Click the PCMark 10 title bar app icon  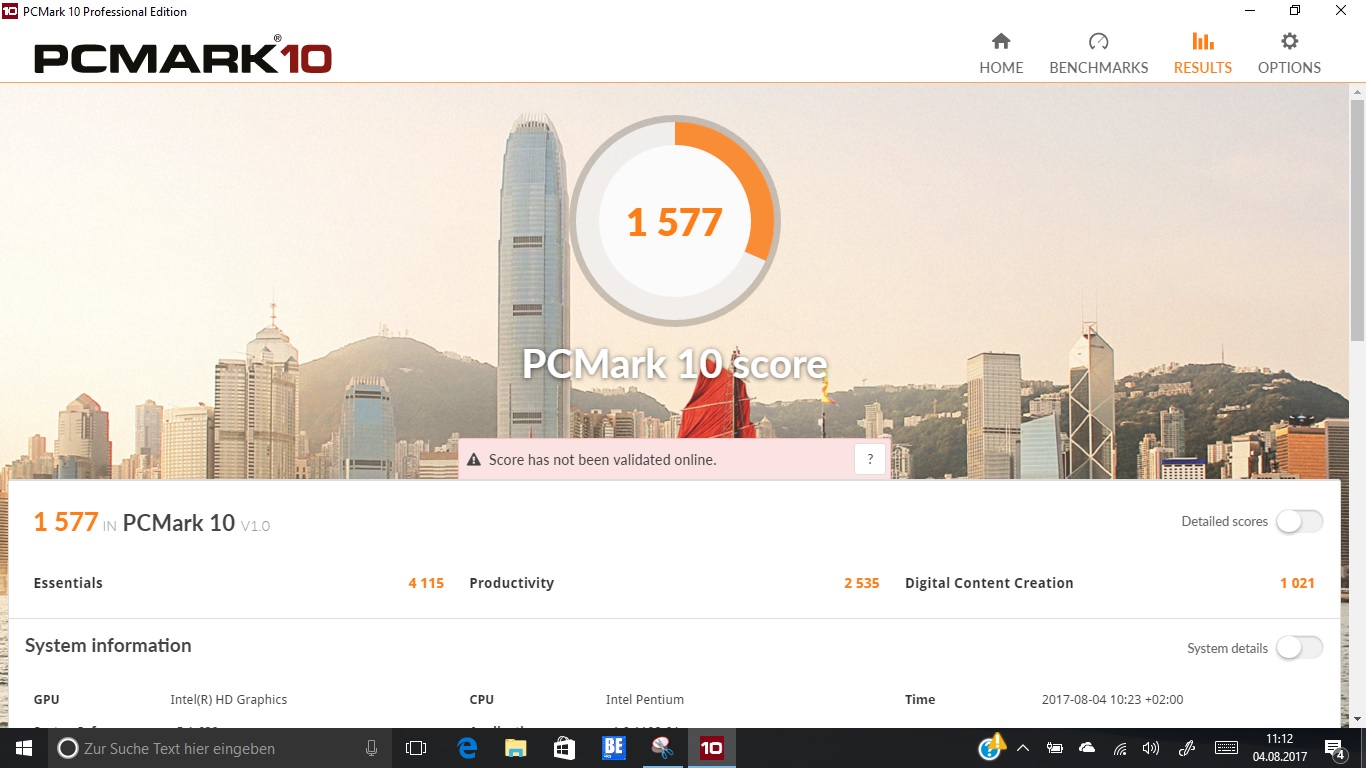click(x=10, y=11)
